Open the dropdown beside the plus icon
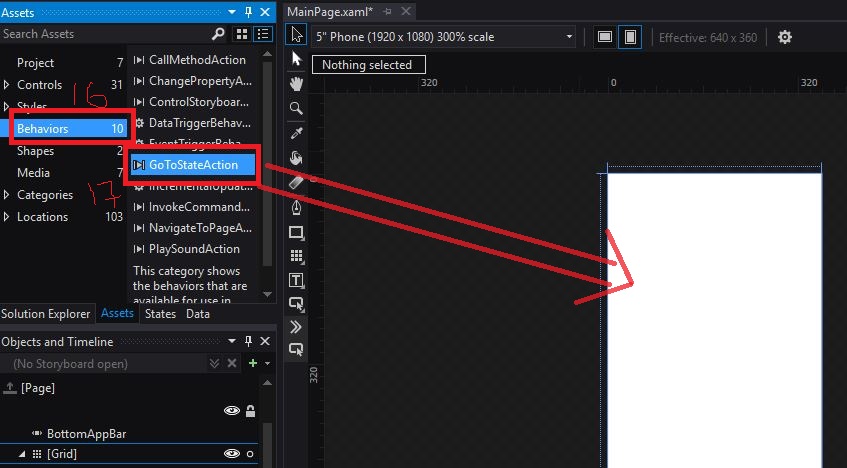This screenshot has height=468, width=847. [x=267, y=364]
